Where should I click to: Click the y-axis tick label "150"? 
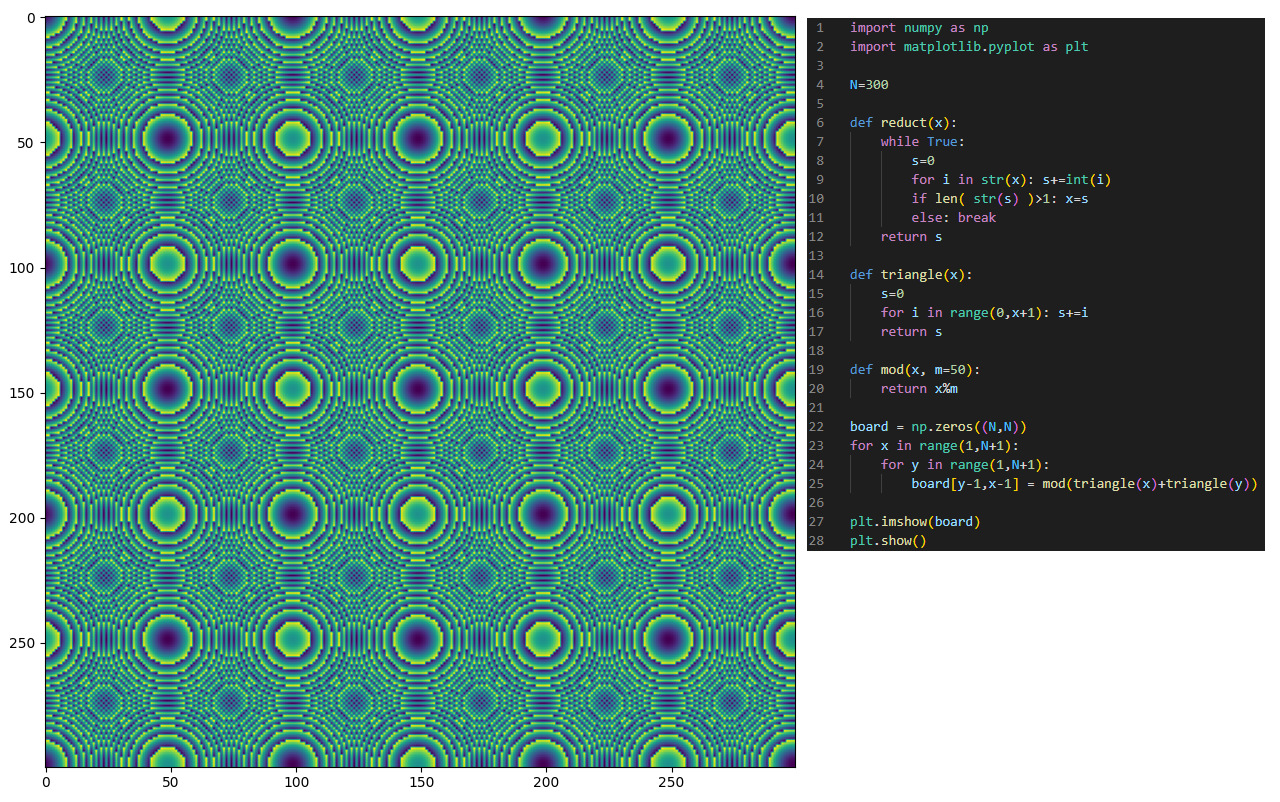[23, 393]
